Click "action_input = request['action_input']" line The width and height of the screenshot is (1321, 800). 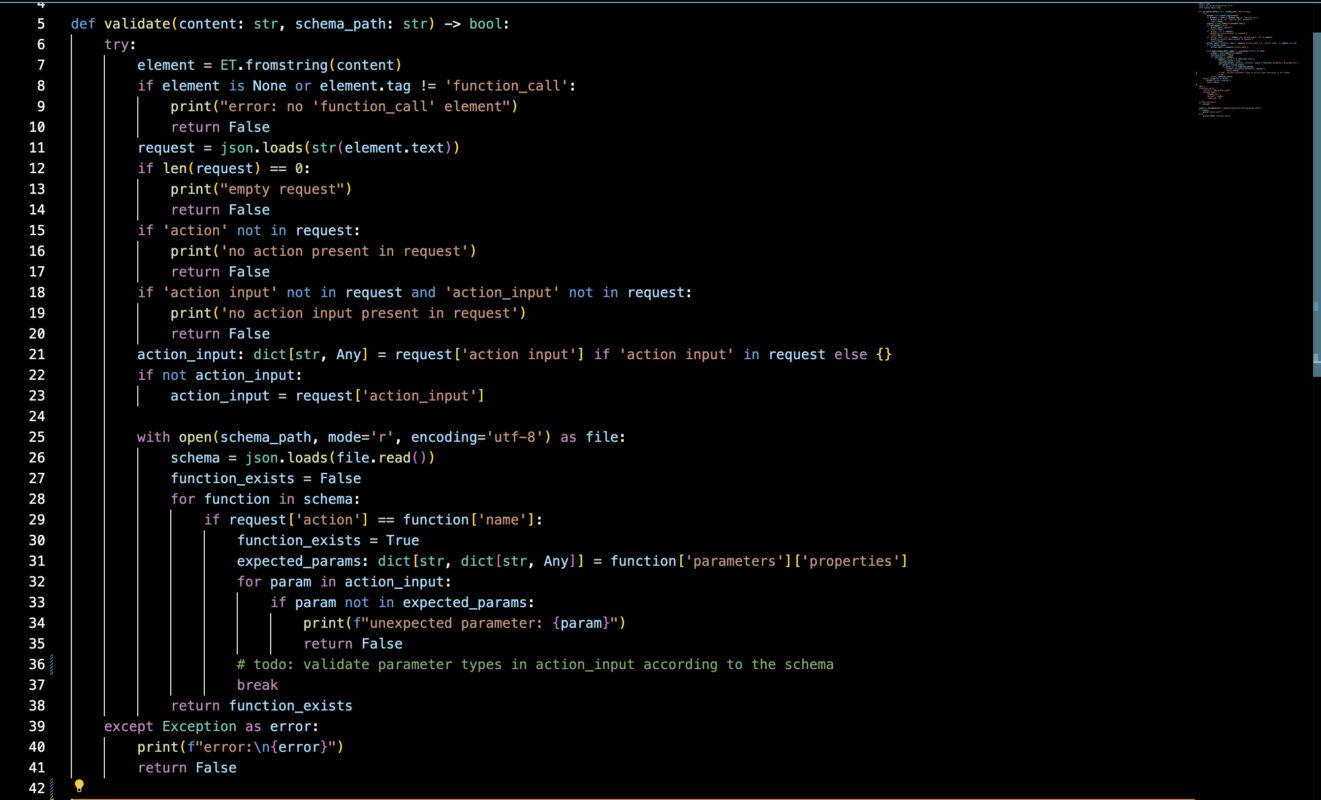(x=327, y=396)
